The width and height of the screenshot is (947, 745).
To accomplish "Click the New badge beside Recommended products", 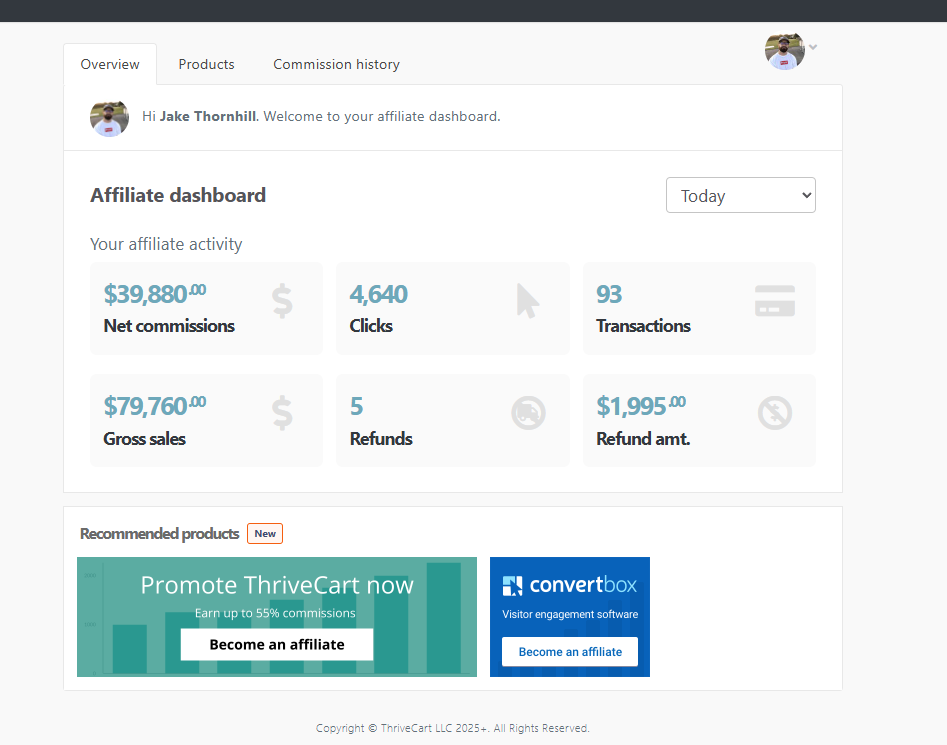I will [265, 534].
